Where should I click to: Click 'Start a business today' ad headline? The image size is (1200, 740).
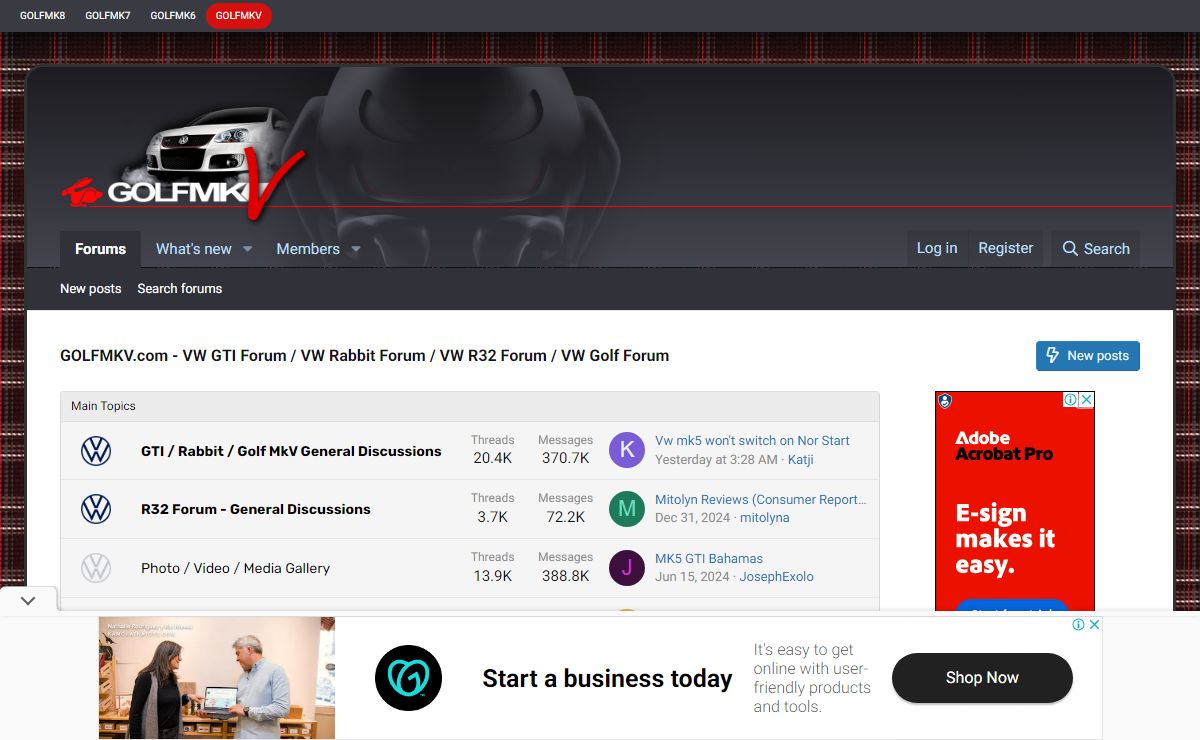(607, 678)
